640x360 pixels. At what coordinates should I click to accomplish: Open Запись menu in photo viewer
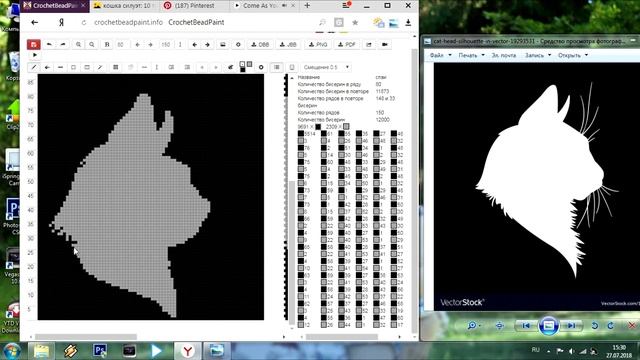pyautogui.click(x=537, y=55)
